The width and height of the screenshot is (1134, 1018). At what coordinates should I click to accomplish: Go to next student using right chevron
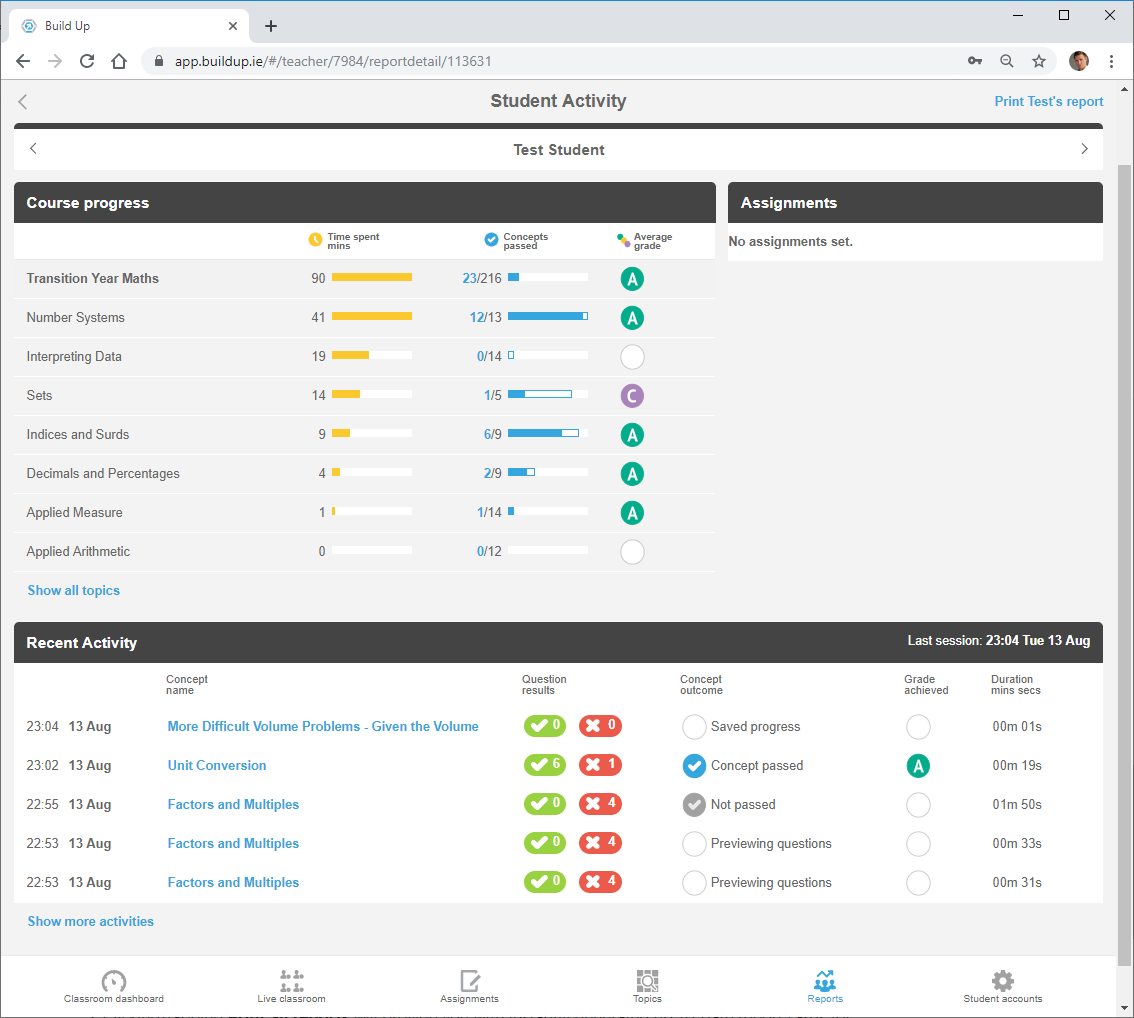coord(1084,149)
